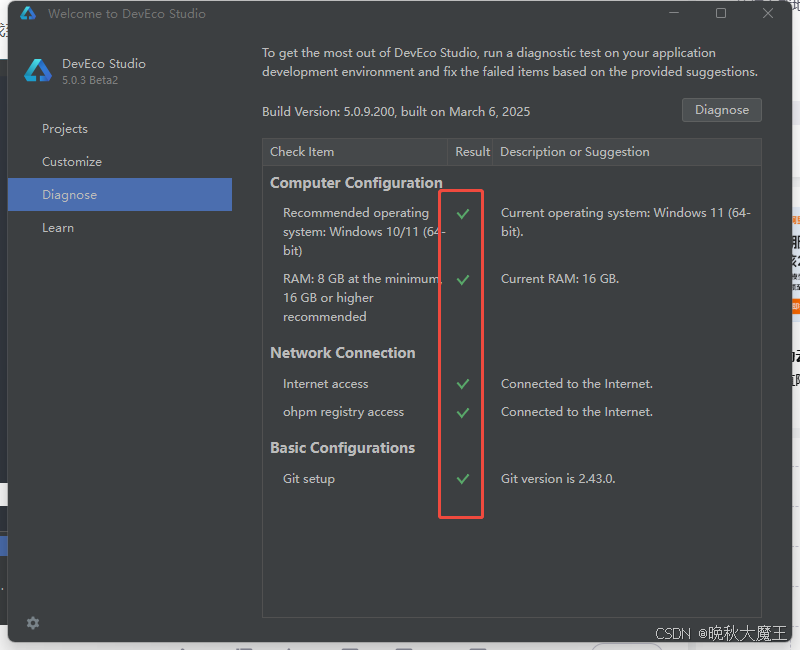The width and height of the screenshot is (800, 650).
Task: Click the ohpm registry access check item
Action: 343,412
